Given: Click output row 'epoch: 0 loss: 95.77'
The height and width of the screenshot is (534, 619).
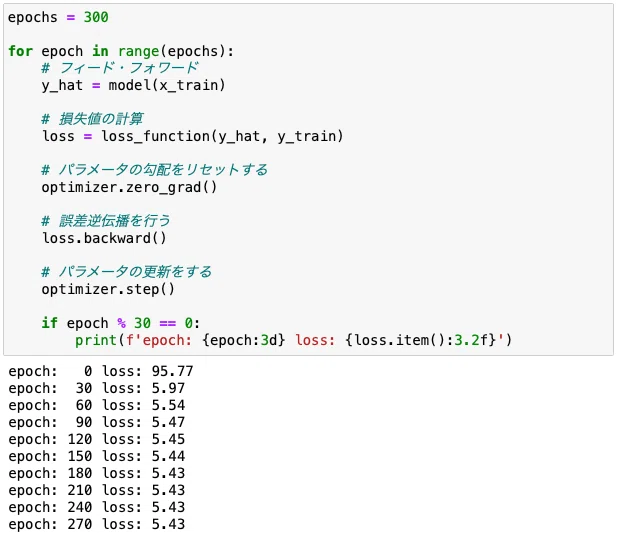Looking at the screenshot, I should pos(101,371).
